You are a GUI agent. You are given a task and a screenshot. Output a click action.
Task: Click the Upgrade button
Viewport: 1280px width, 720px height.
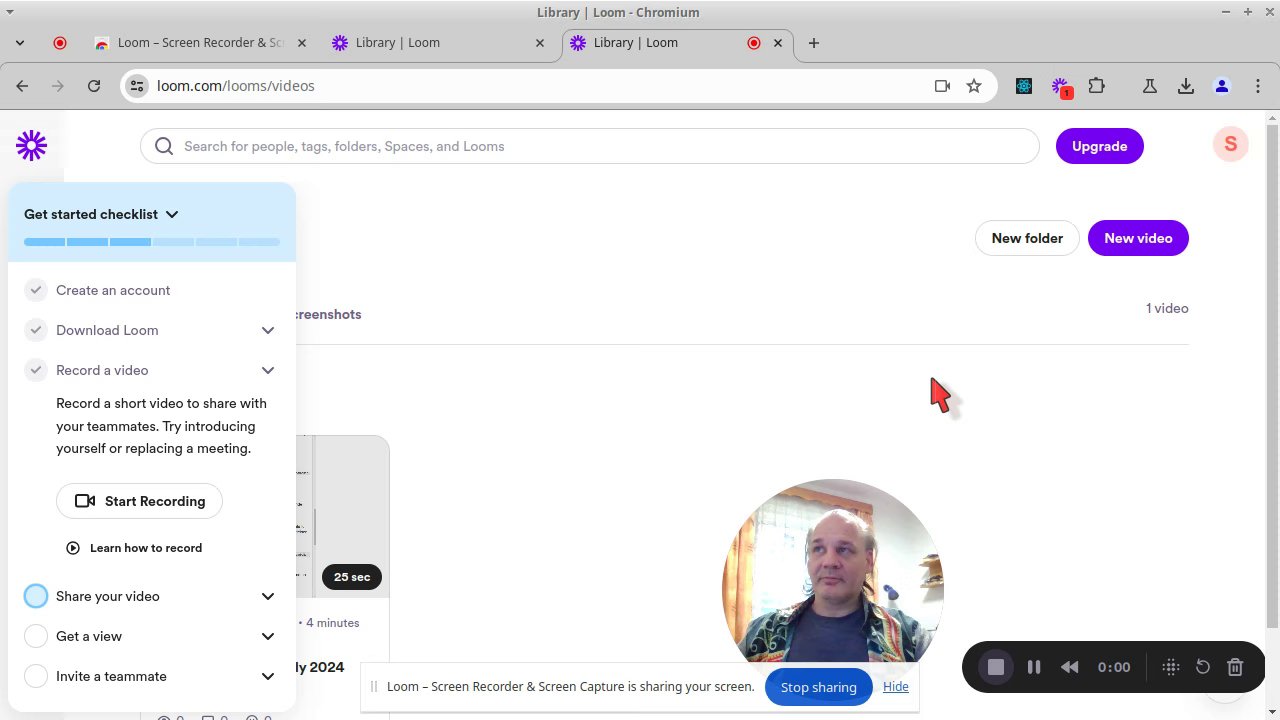tap(1099, 146)
